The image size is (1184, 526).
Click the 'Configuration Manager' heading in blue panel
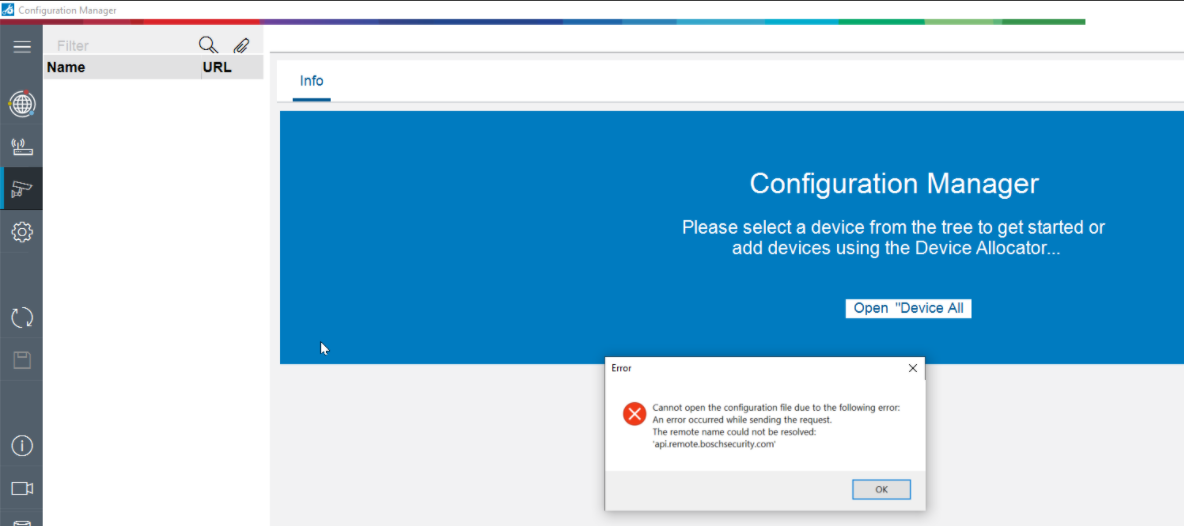click(894, 183)
